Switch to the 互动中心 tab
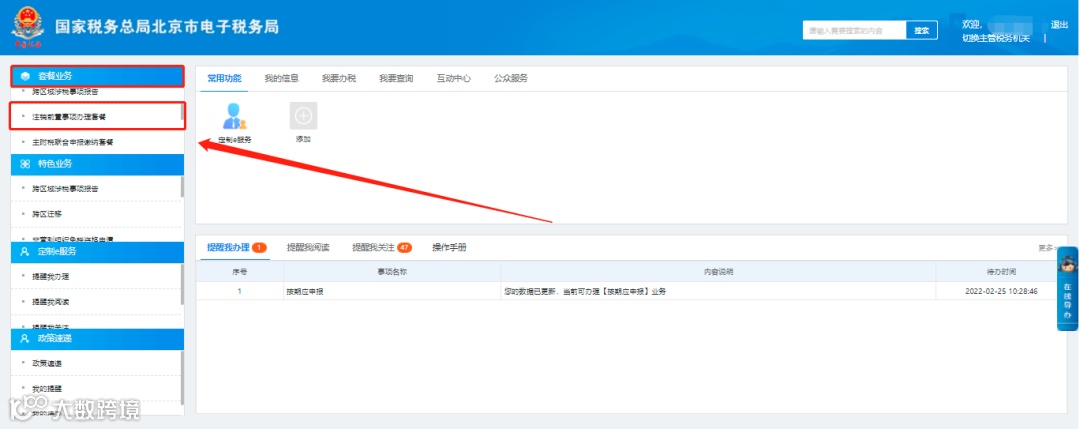The image size is (1080, 429). tap(454, 78)
